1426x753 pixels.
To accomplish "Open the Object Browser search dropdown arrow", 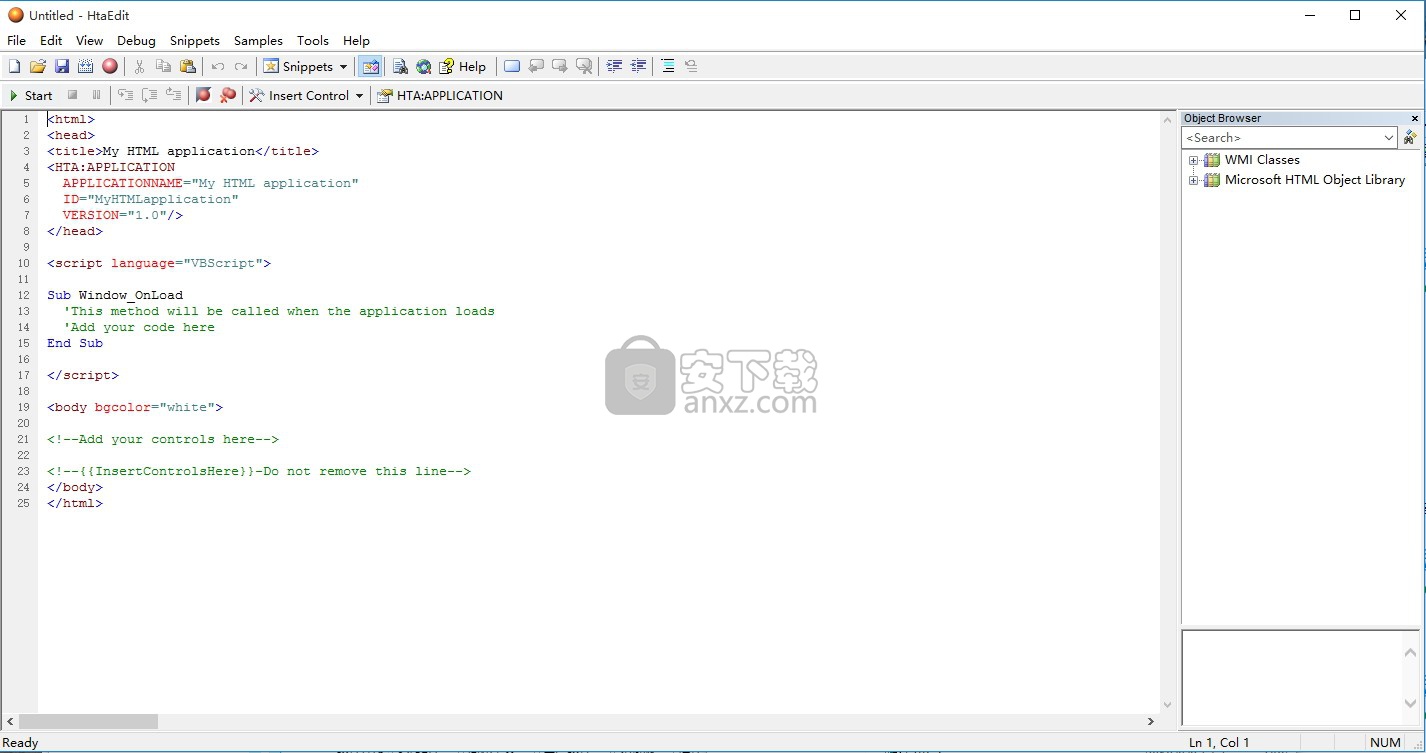I will click(x=1389, y=138).
